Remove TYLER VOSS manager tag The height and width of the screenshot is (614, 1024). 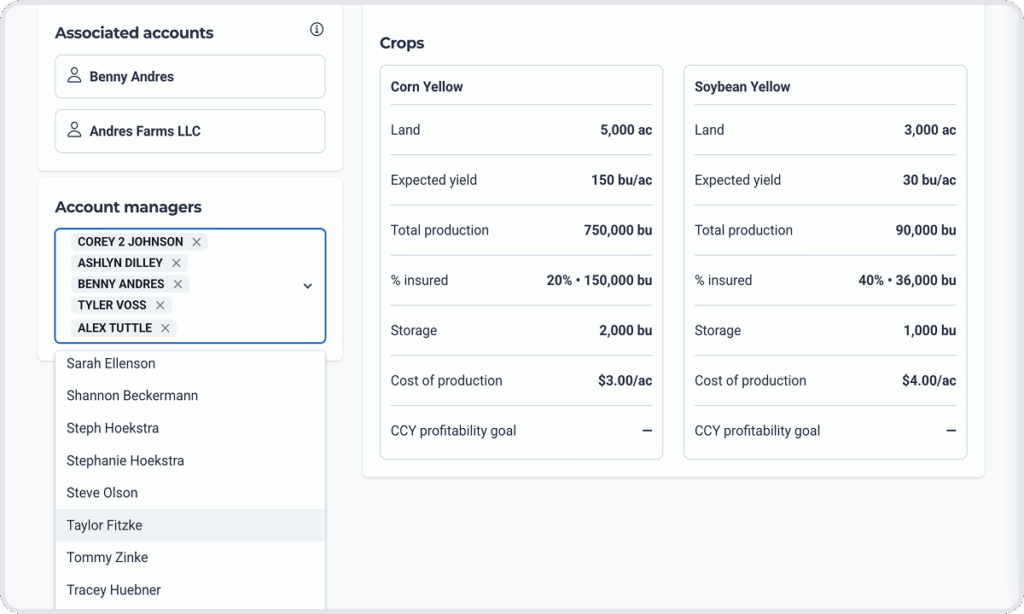[160, 305]
